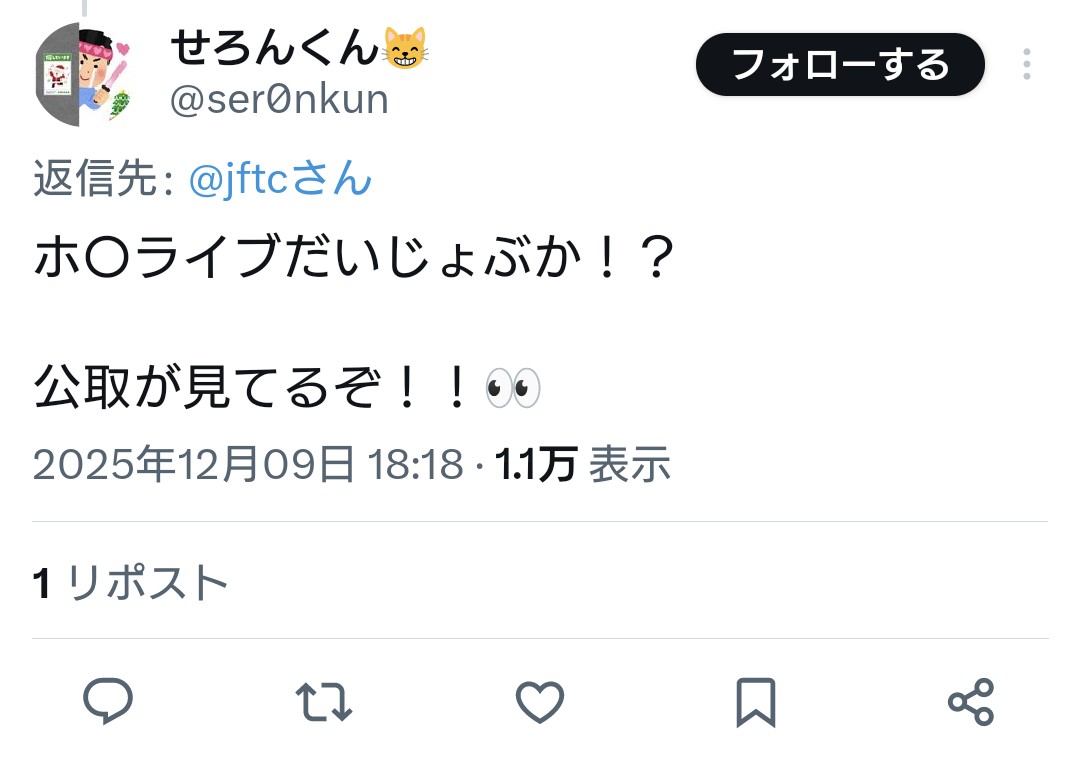Like the tweet with the heart icon
The height and width of the screenshot is (758, 1080).
pyautogui.click(x=540, y=702)
